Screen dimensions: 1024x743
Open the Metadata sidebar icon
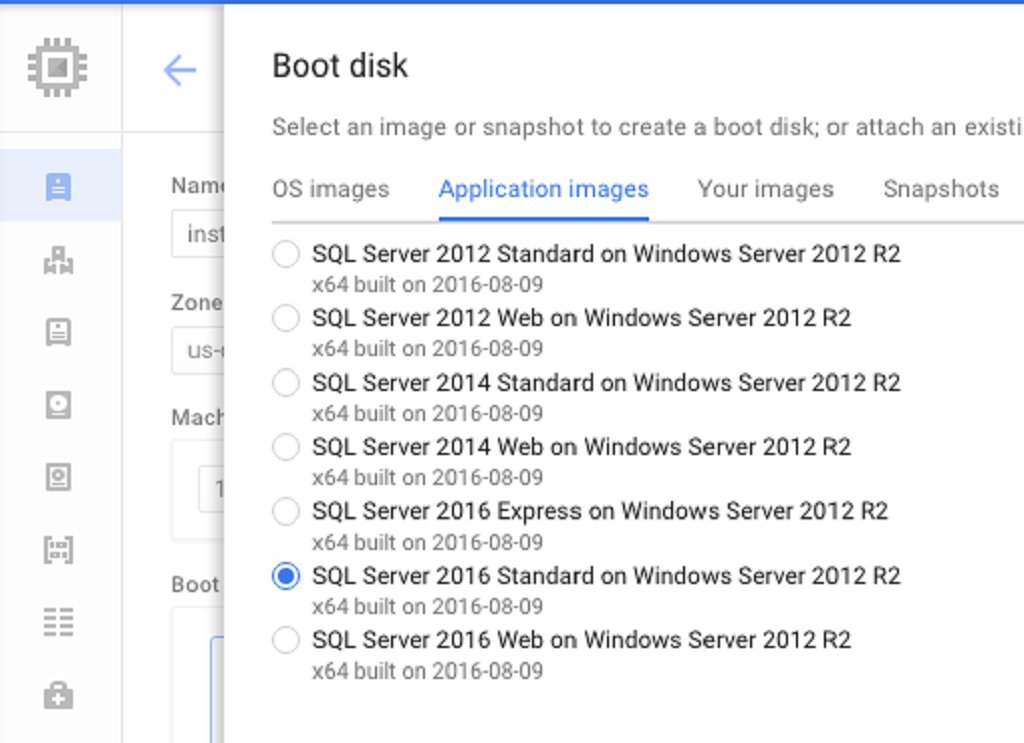58,549
